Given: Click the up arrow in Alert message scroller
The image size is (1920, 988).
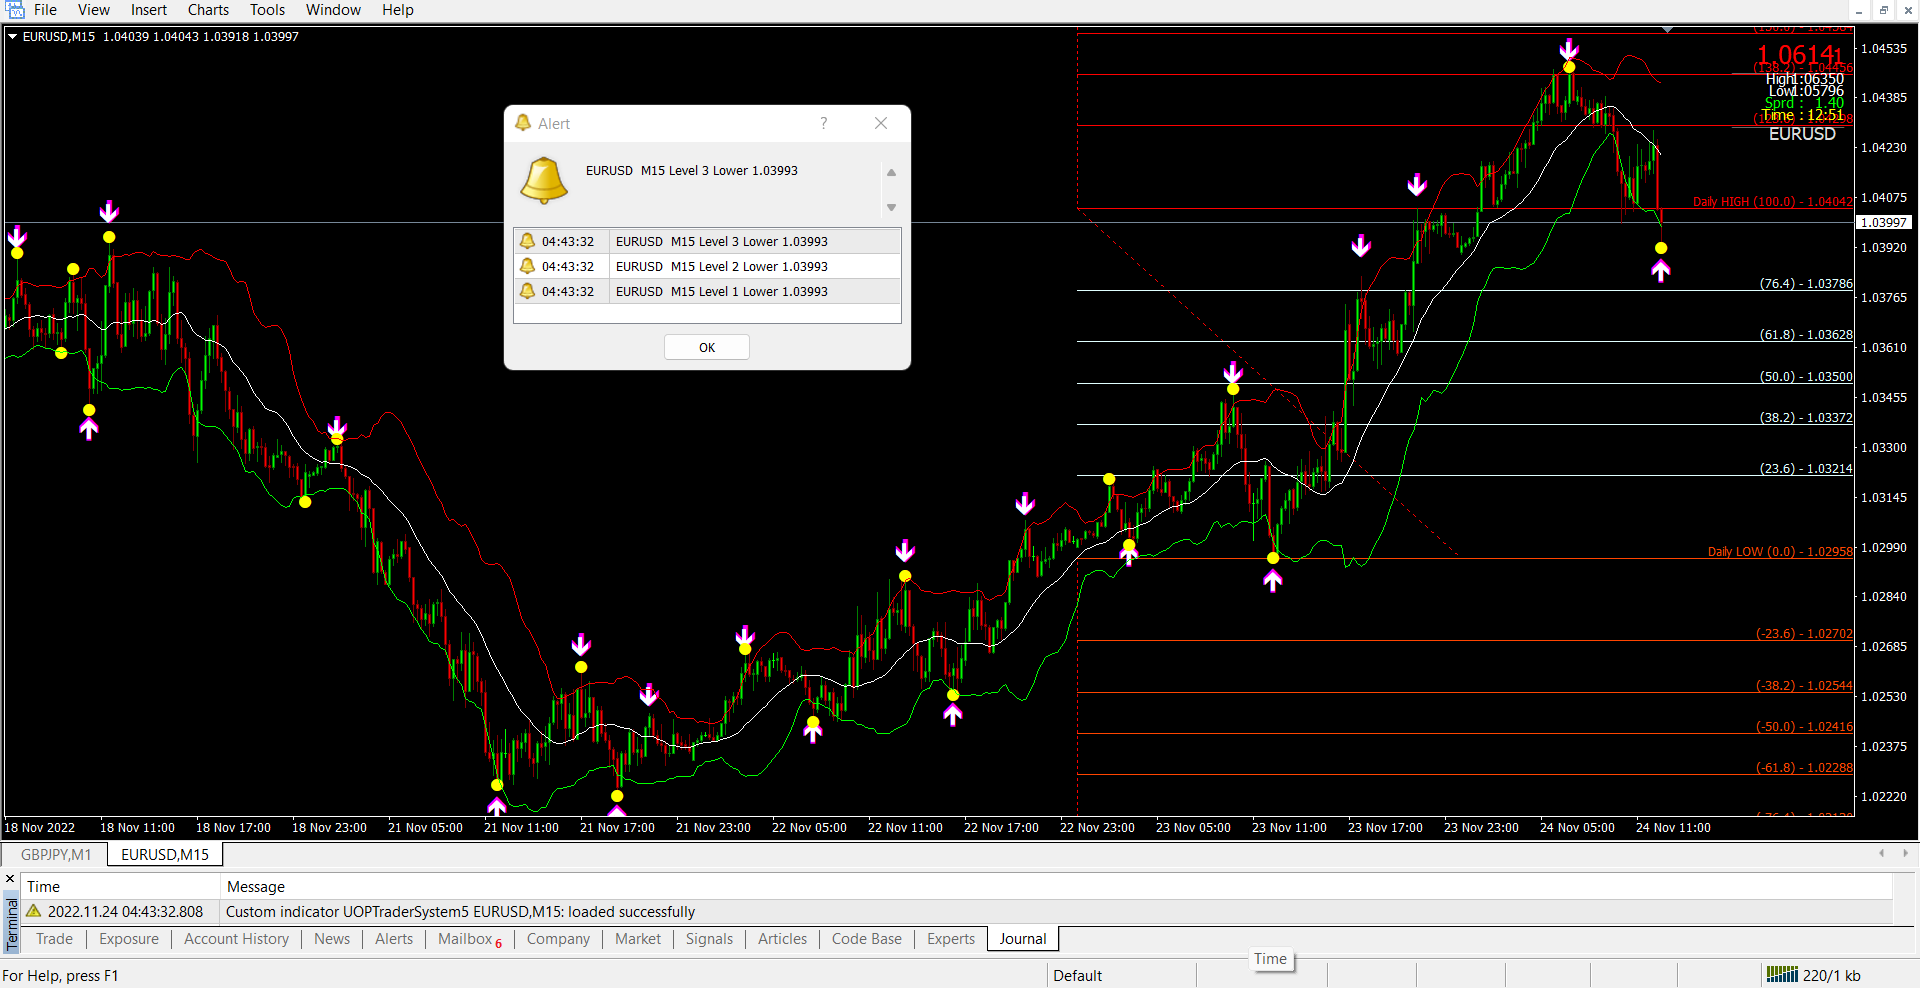Looking at the screenshot, I should click(891, 173).
